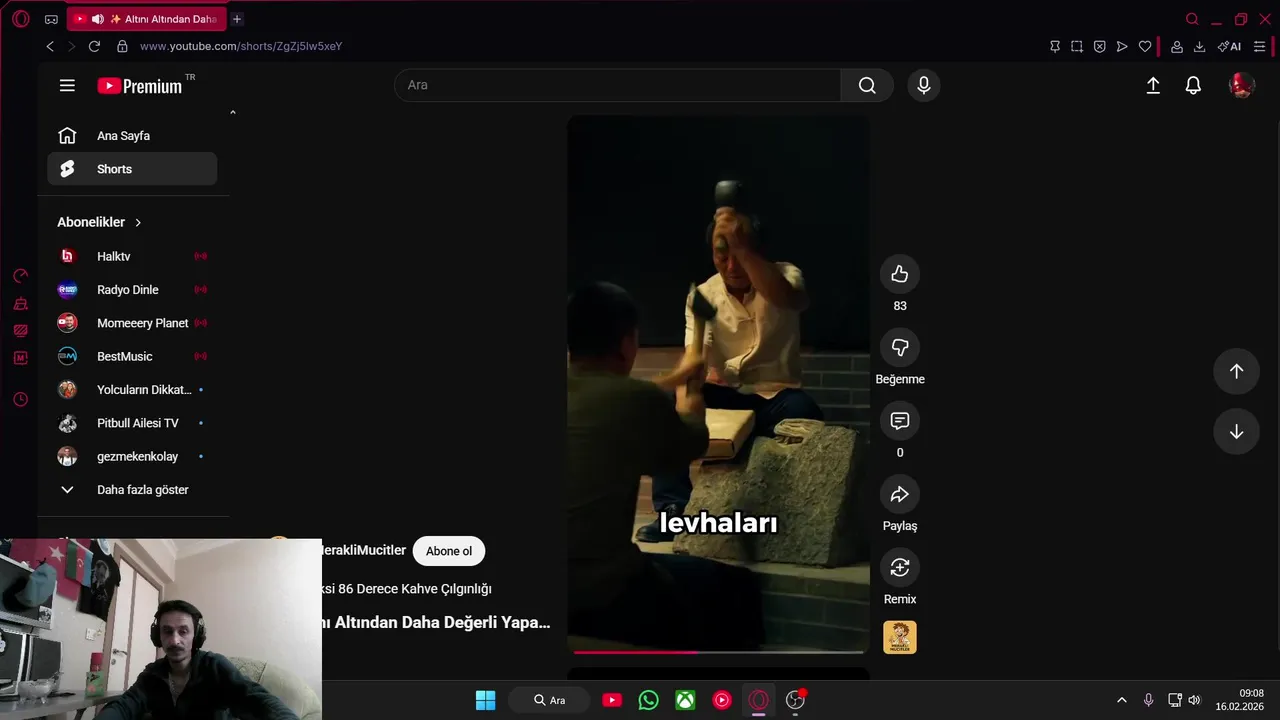Click the YouTube Premium logo
This screenshot has width=1280, height=720.
click(140, 86)
